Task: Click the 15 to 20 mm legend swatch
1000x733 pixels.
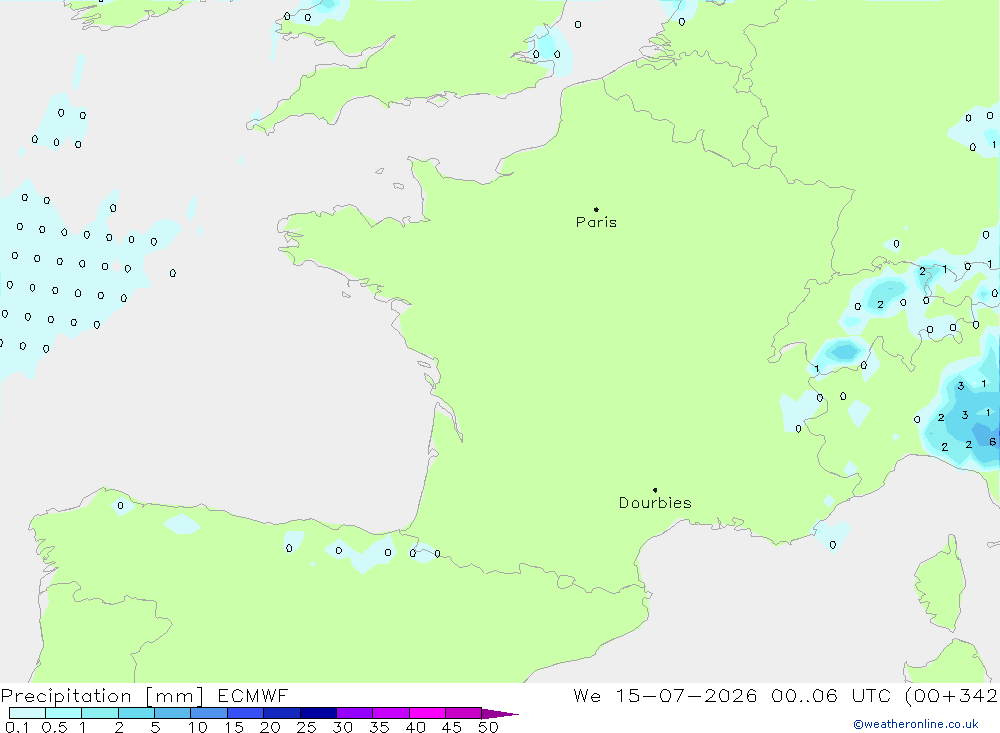Action: [x=246, y=713]
